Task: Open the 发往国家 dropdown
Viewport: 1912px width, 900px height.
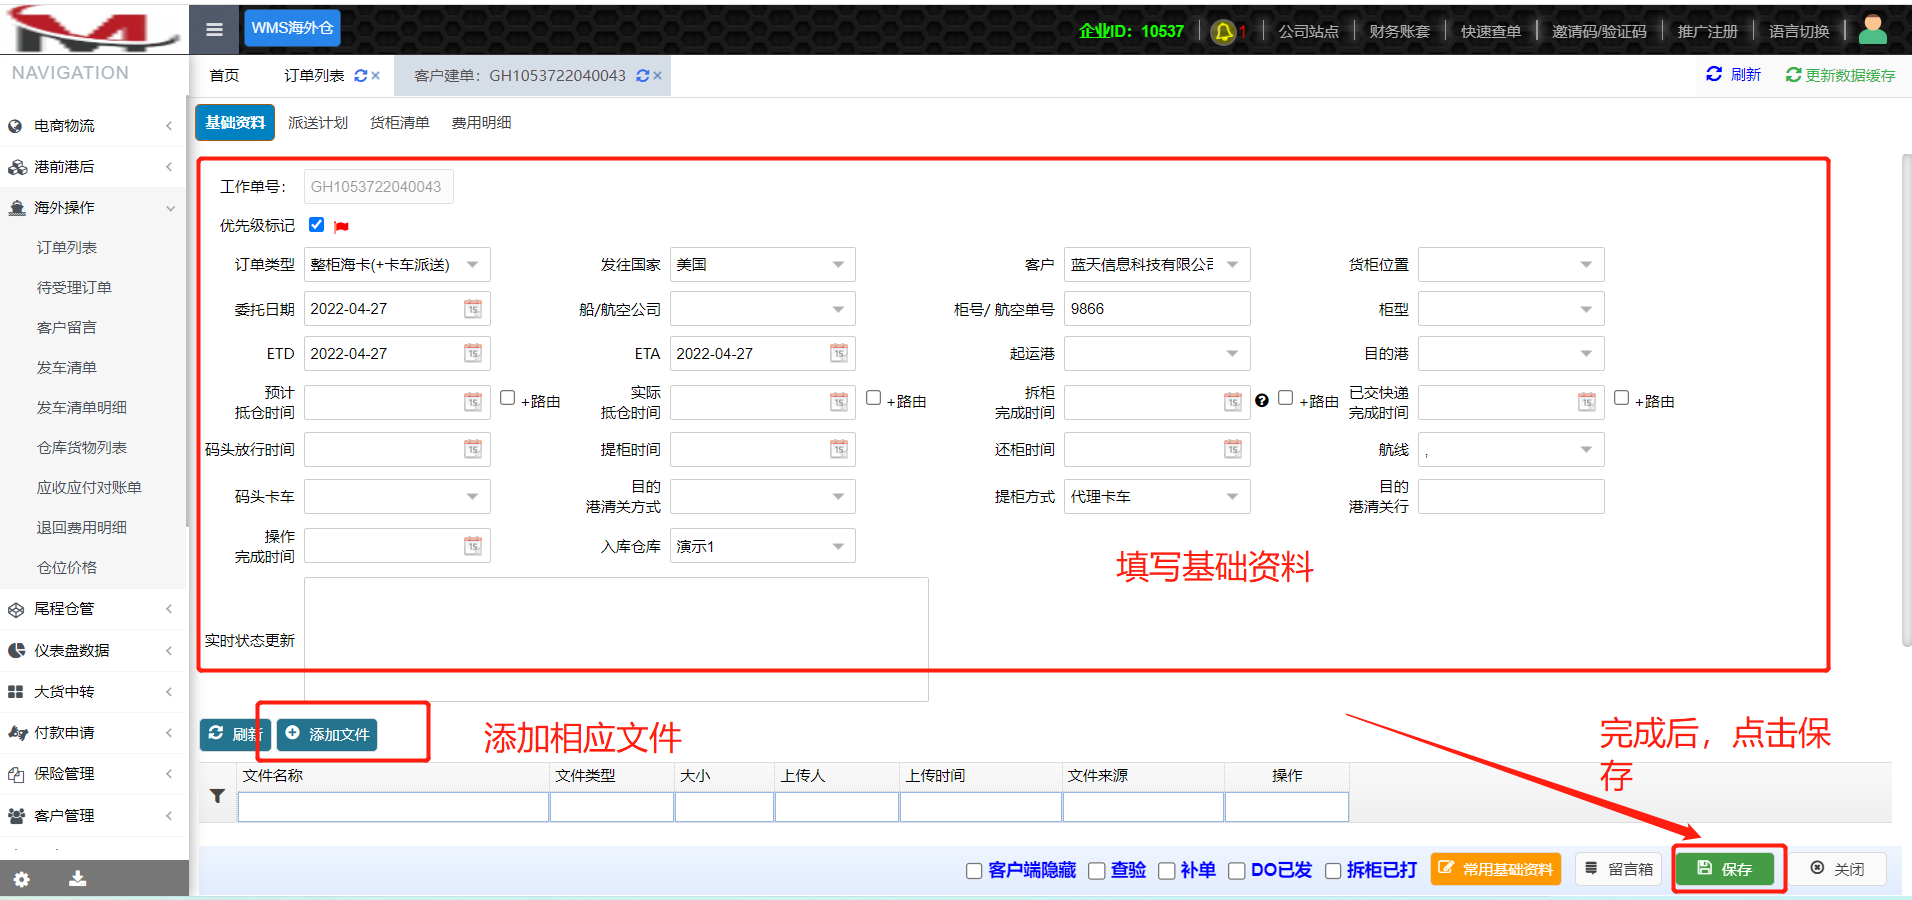Action: (x=763, y=265)
